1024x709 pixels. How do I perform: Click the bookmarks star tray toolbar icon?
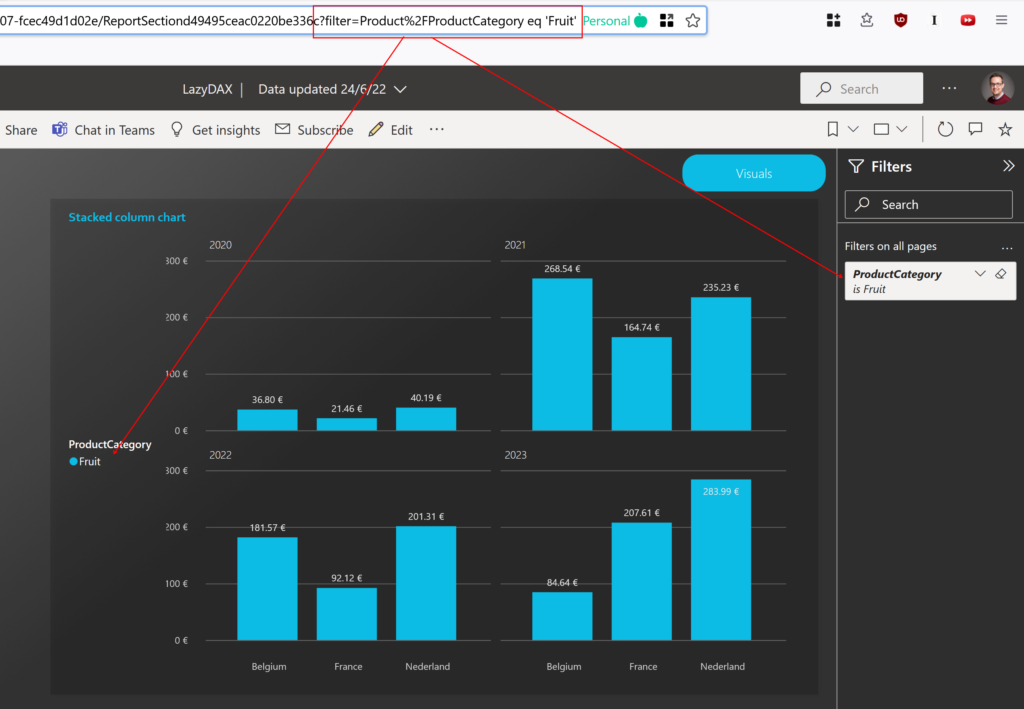tap(867, 20)
